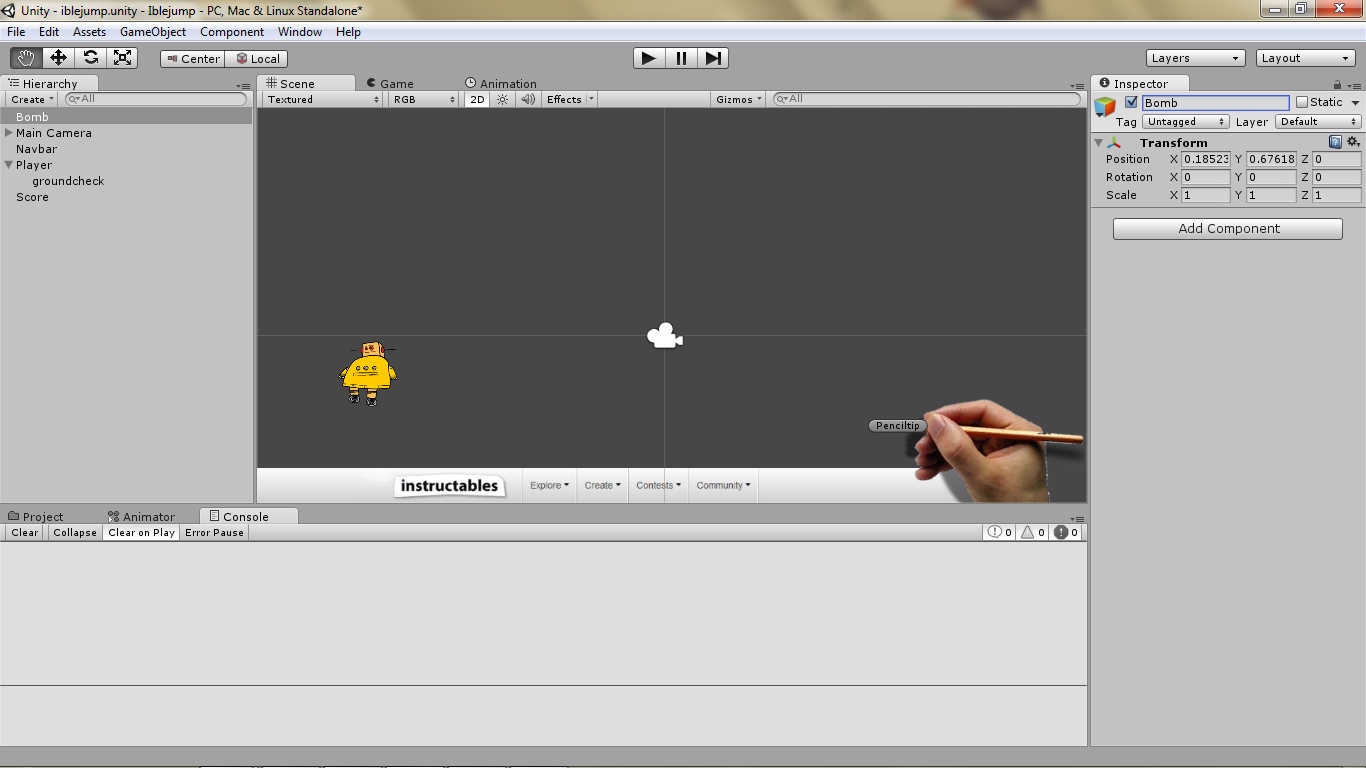The width and height of the screenshot is (1366, 768).
Task: Open the Hierarchy panel options menu icon
Action: click(x=244, y=86)
